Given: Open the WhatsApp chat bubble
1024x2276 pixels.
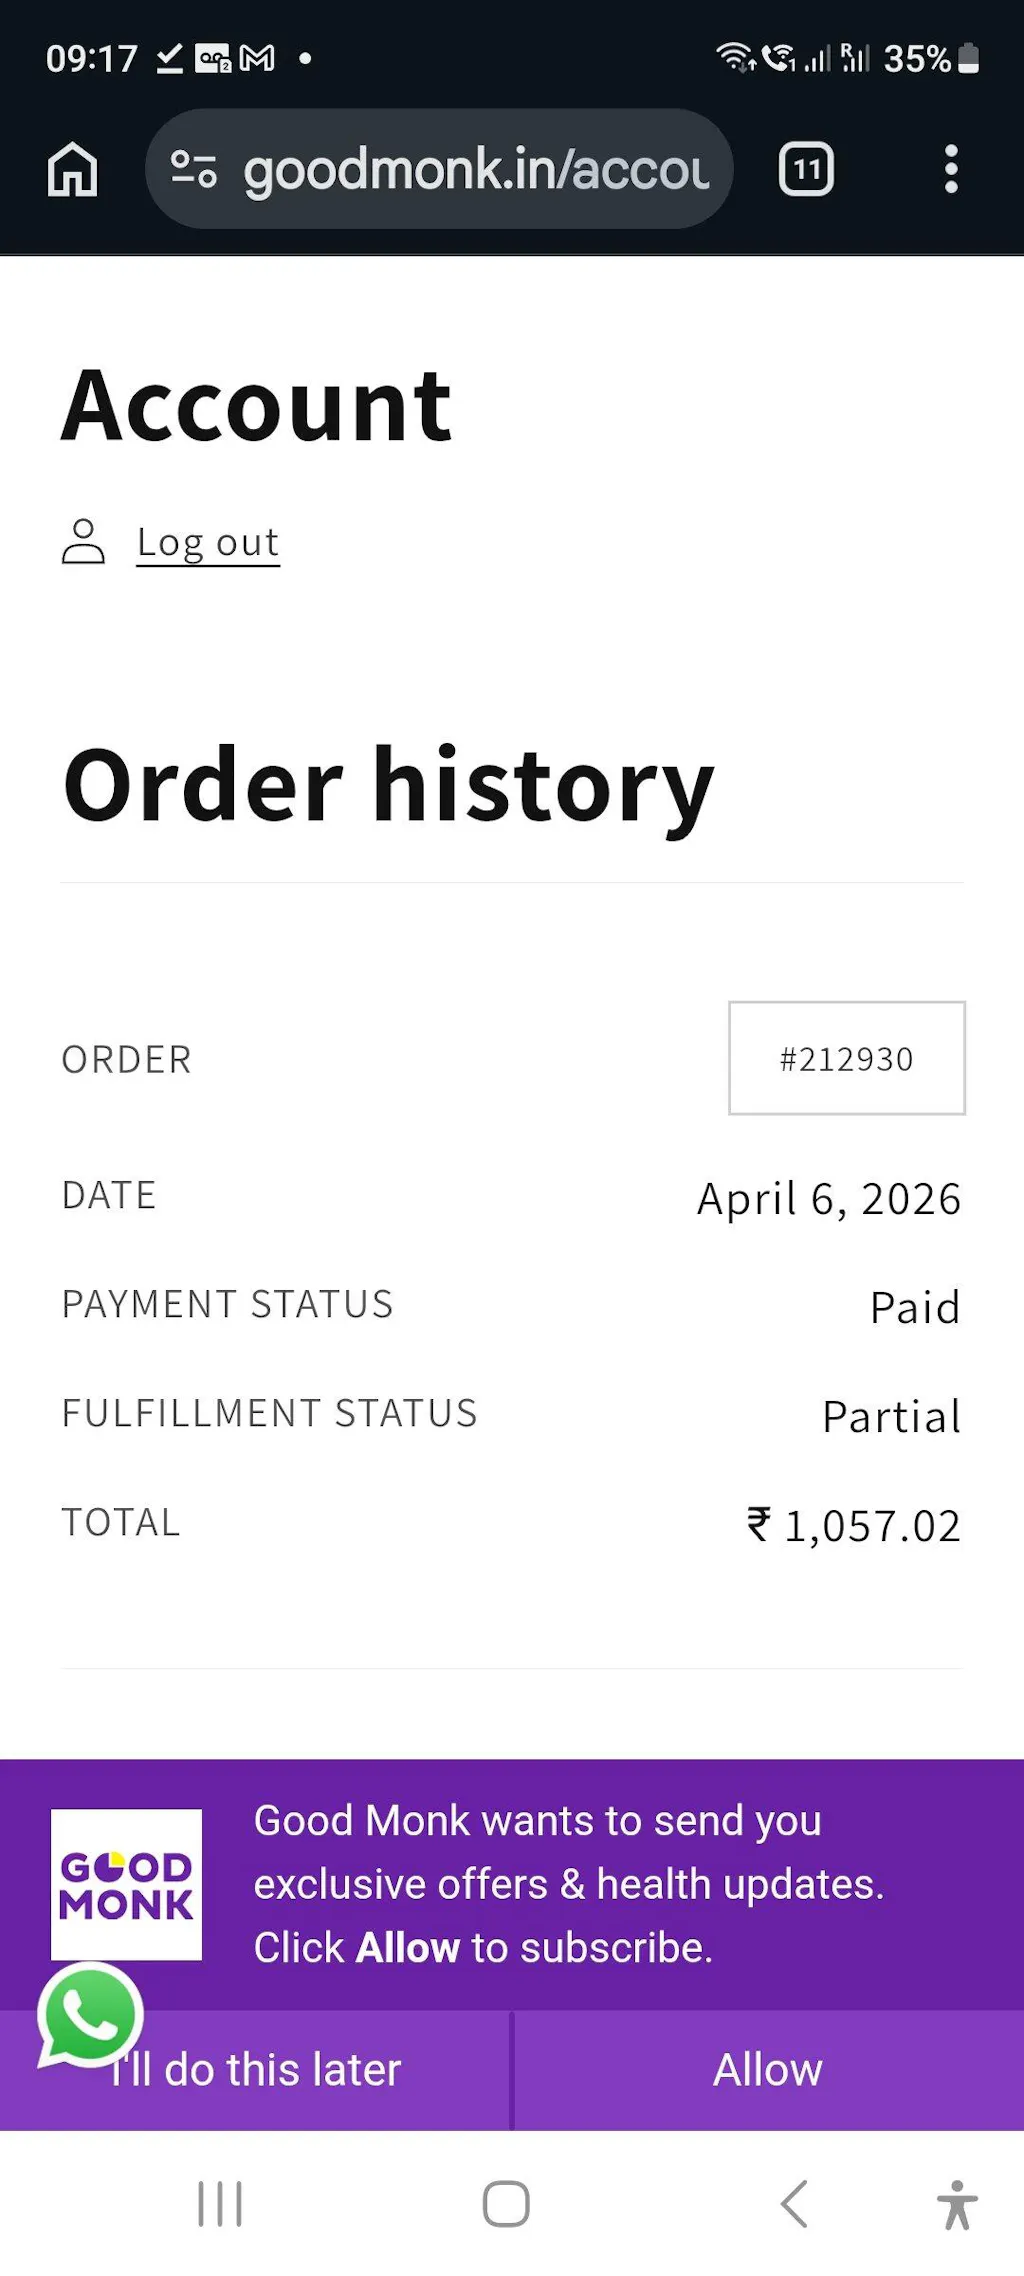Looking at the screenshot, I should tap(90, 2015).
